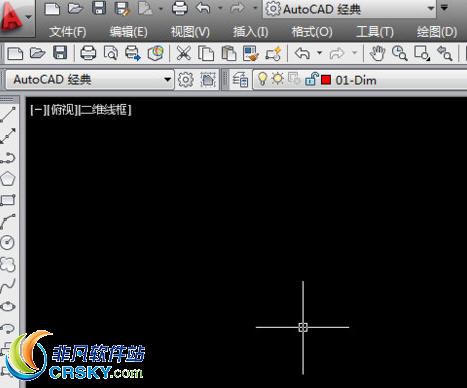Click the 二维线框 visual style control
The width and height of the screenshot is (467, 388).
(105, 110)
